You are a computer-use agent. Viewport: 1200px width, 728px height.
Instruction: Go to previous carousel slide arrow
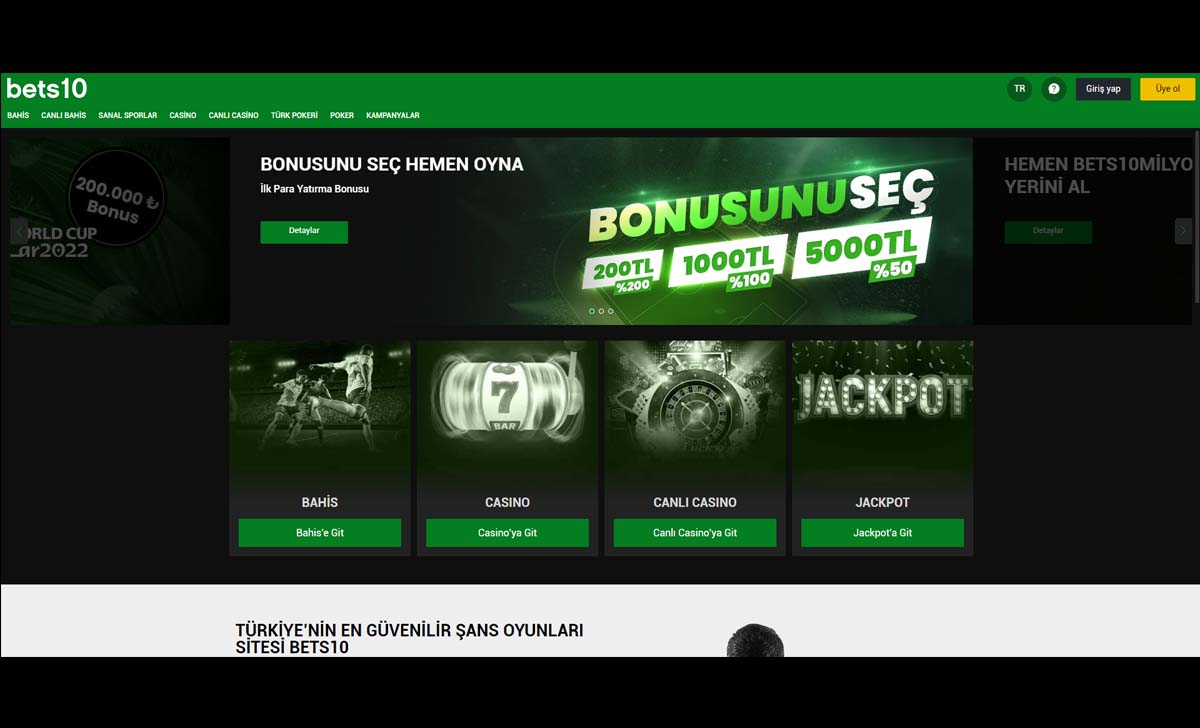click(18, 231)
